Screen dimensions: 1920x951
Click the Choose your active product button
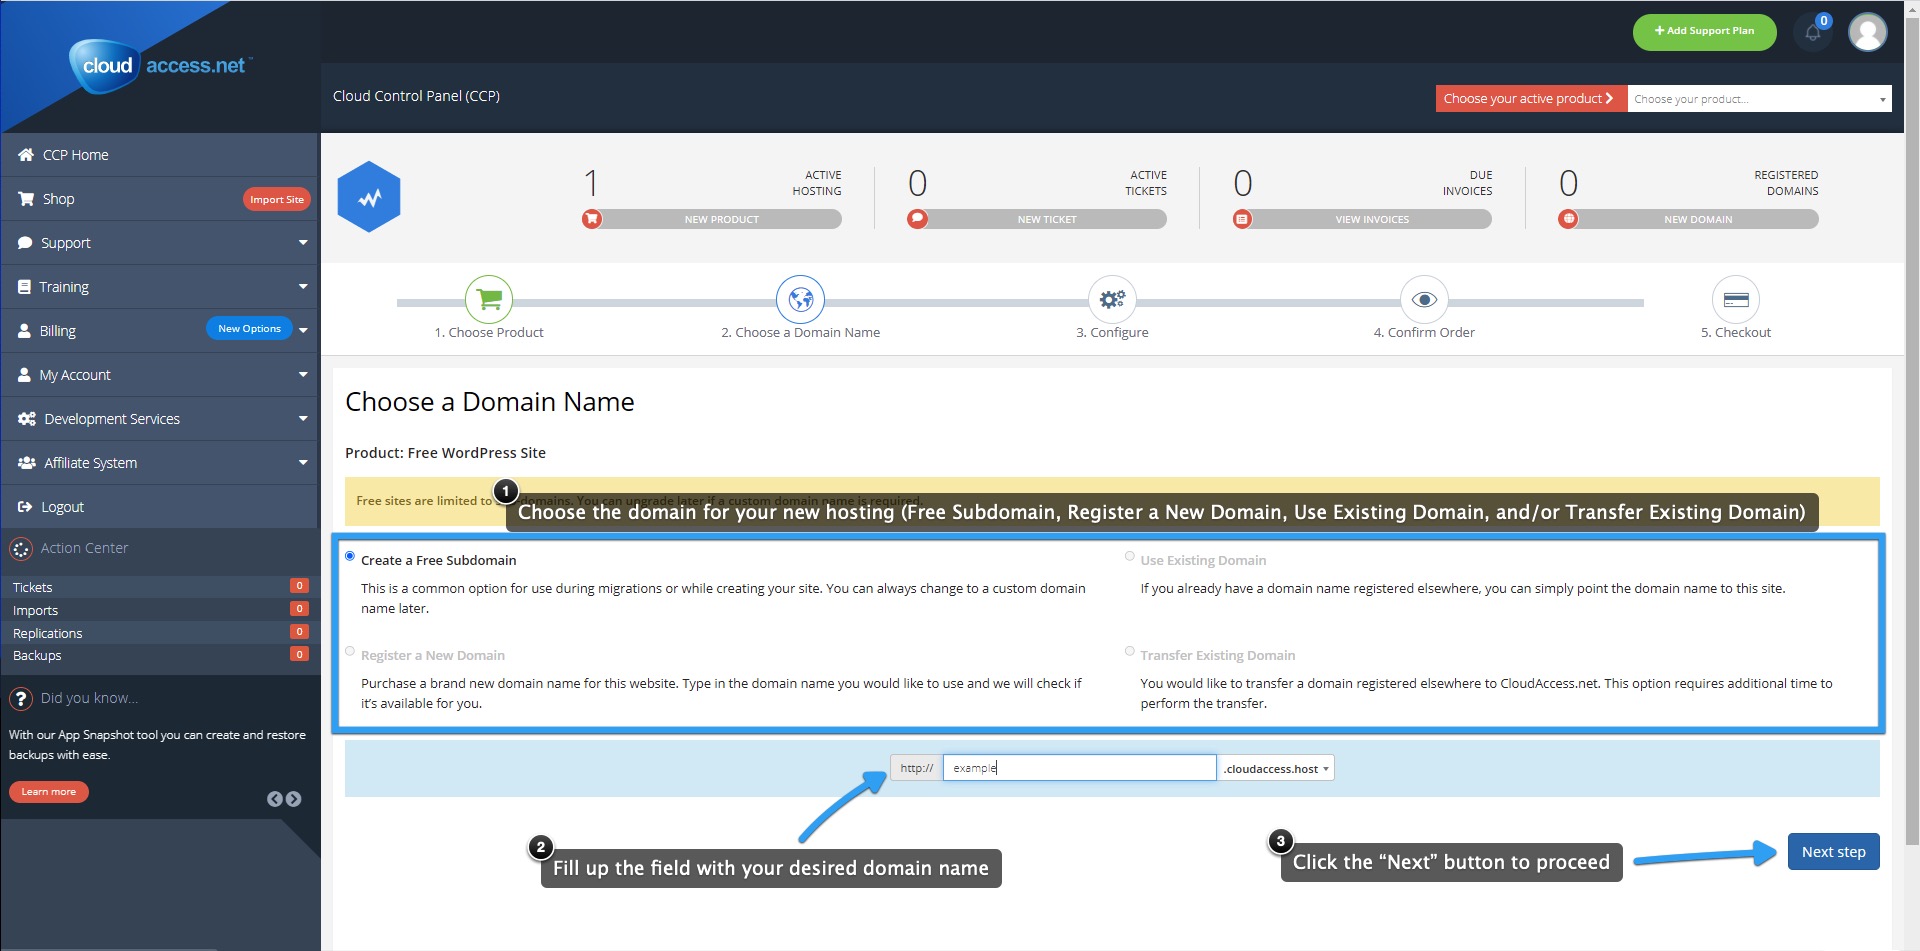1531,99
